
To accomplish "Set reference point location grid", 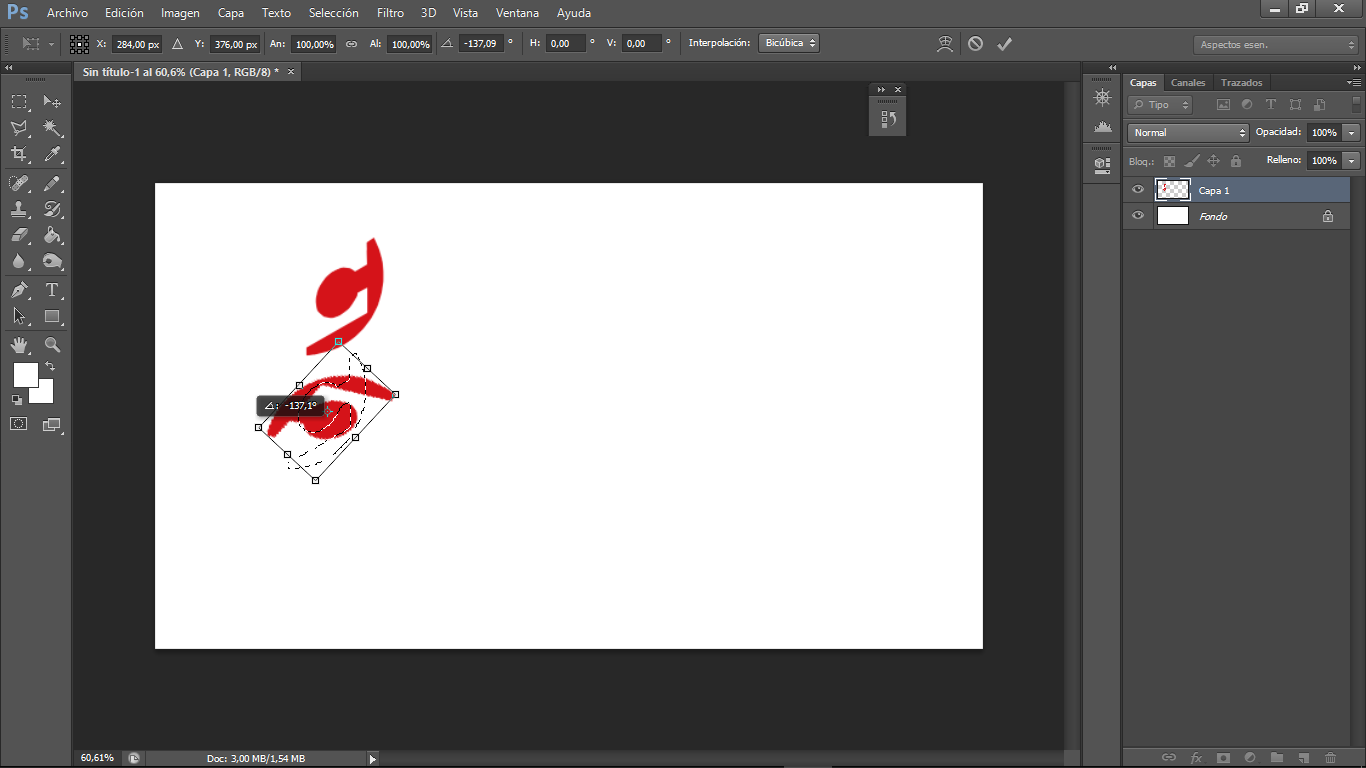I will (79, 44).
